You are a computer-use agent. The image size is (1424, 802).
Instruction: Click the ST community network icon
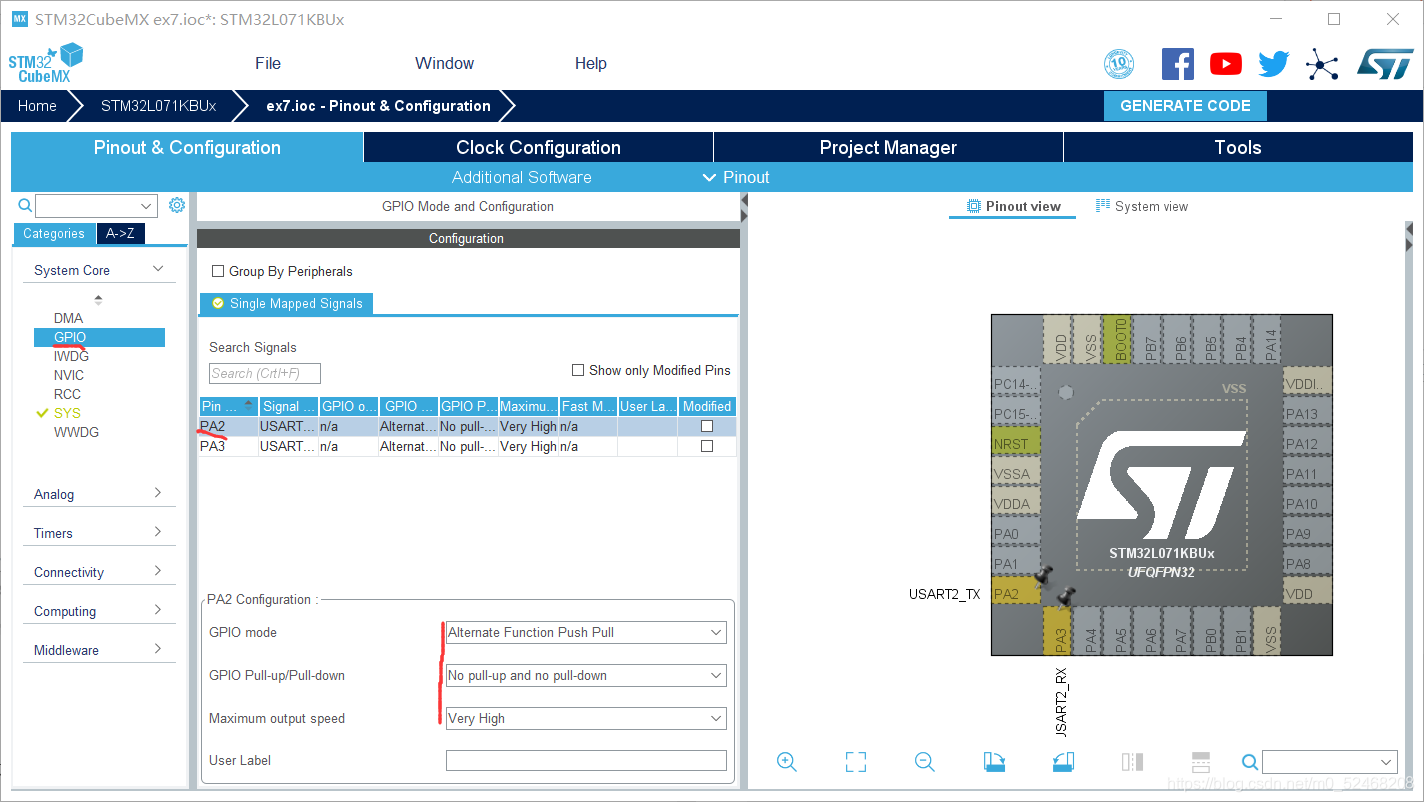click(x=1322, y=65)
